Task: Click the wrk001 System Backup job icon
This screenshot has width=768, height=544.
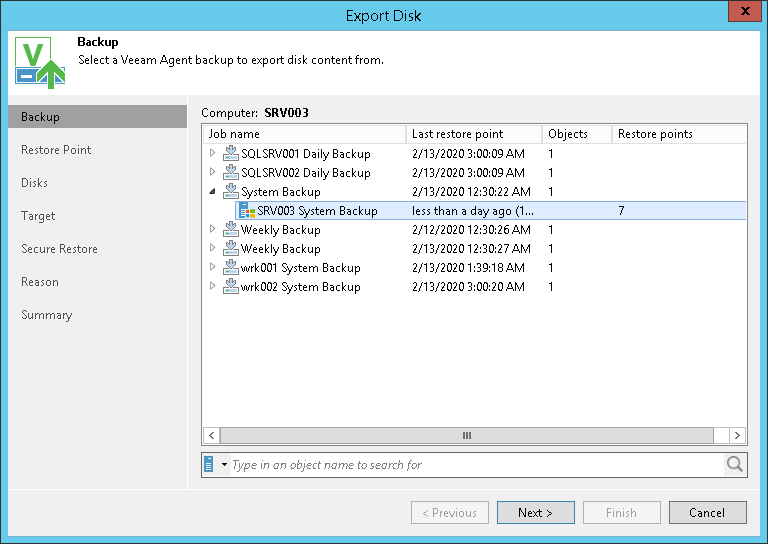Action: point(231,268)
